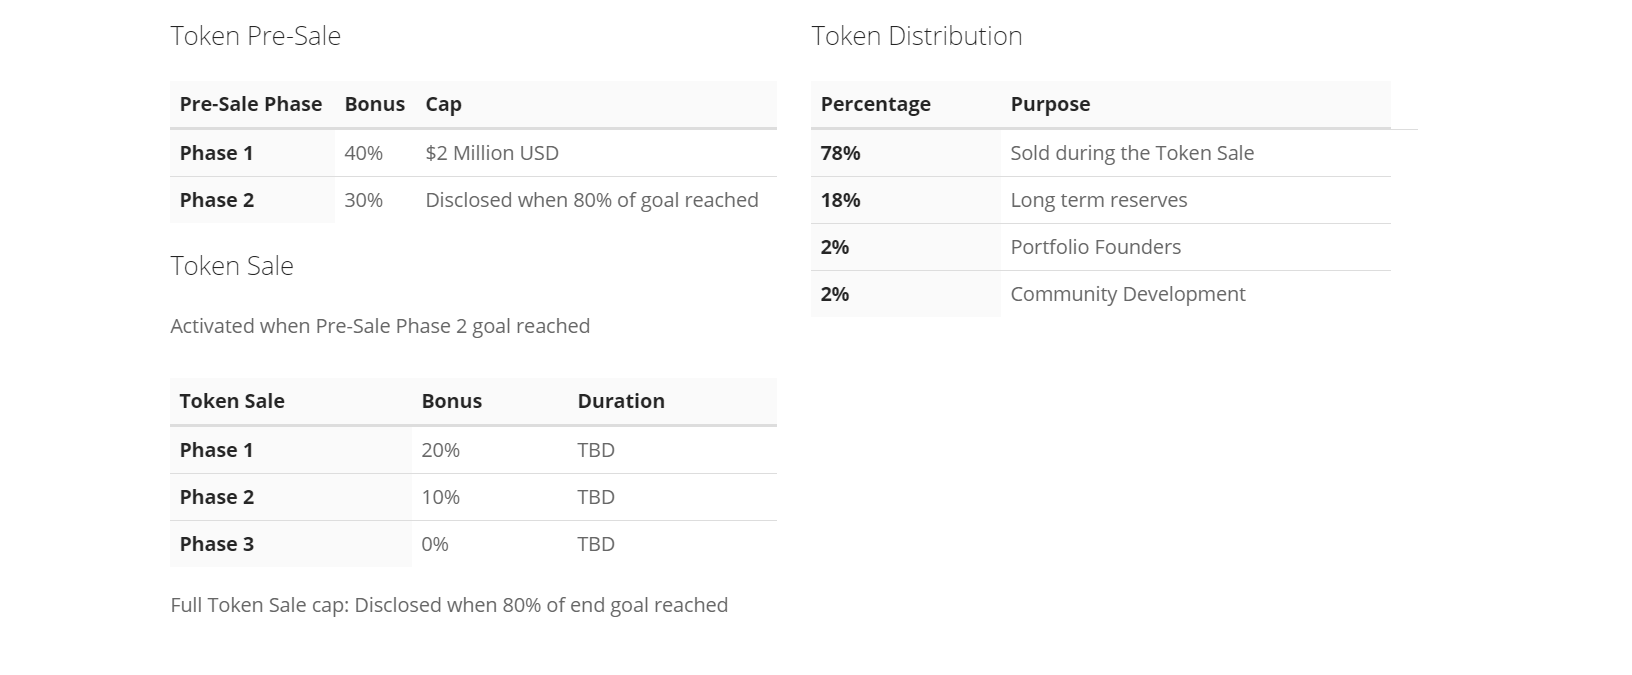Screen dimensions: 1632x675
Task: Click the Purpose column header
Action: click(1050, 104)
